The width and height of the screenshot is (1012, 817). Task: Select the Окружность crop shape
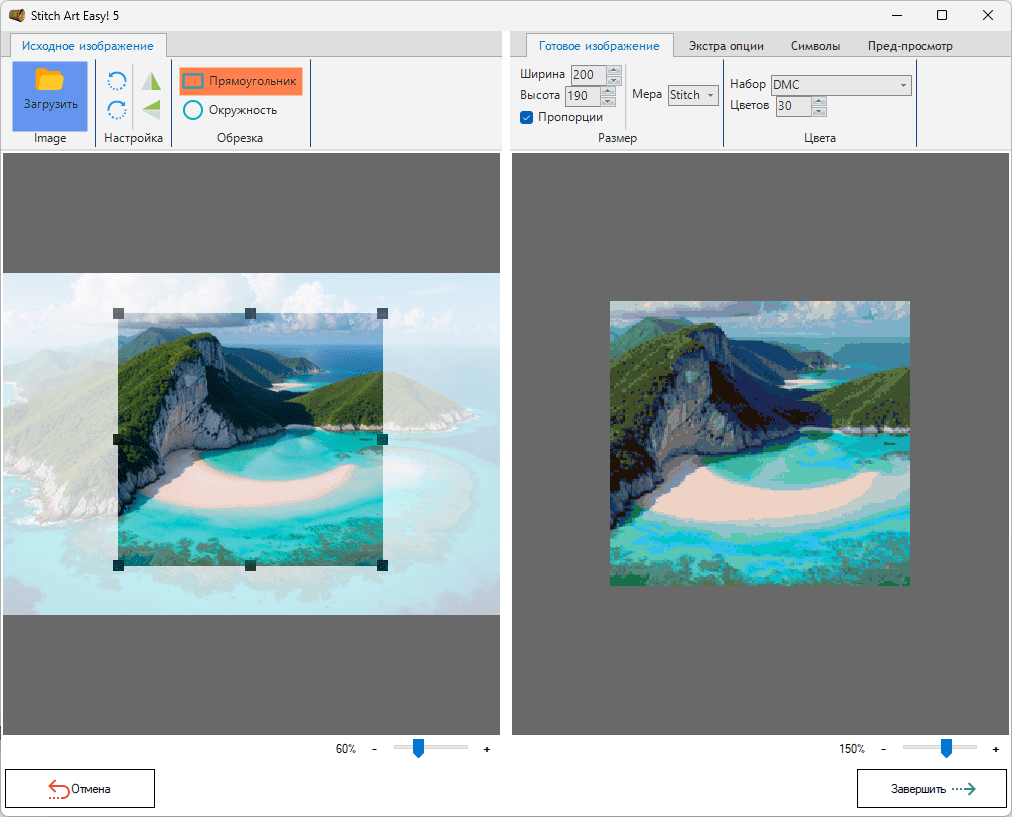(230, 110)
